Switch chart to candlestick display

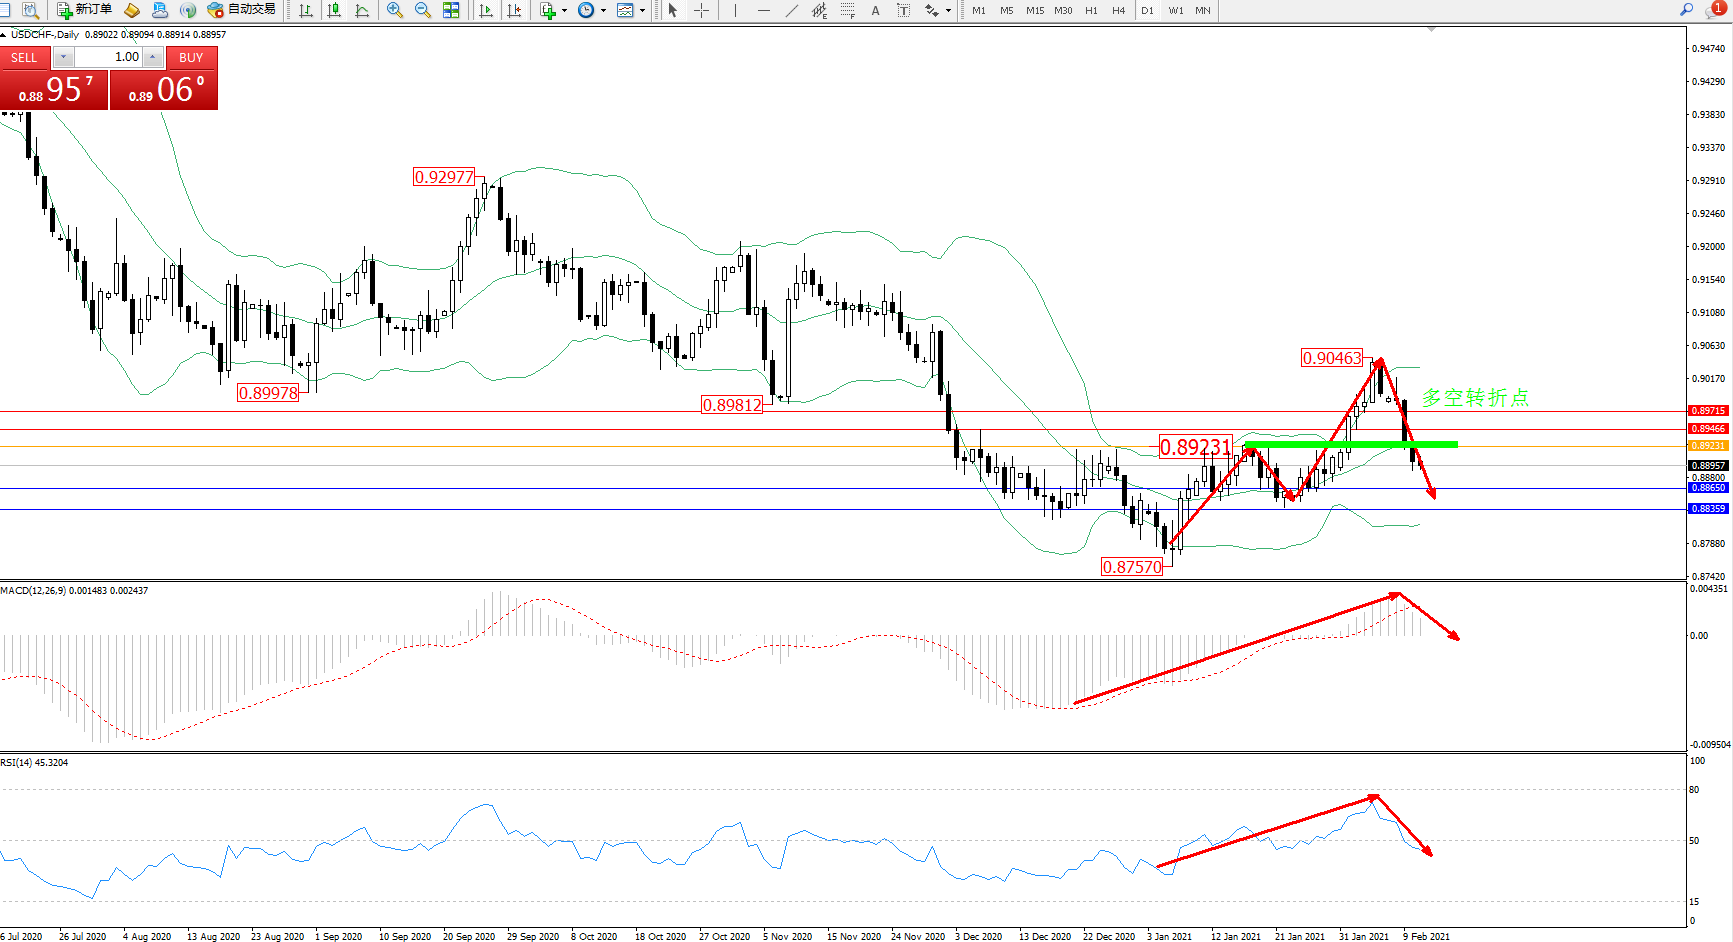tap(334, 10)
